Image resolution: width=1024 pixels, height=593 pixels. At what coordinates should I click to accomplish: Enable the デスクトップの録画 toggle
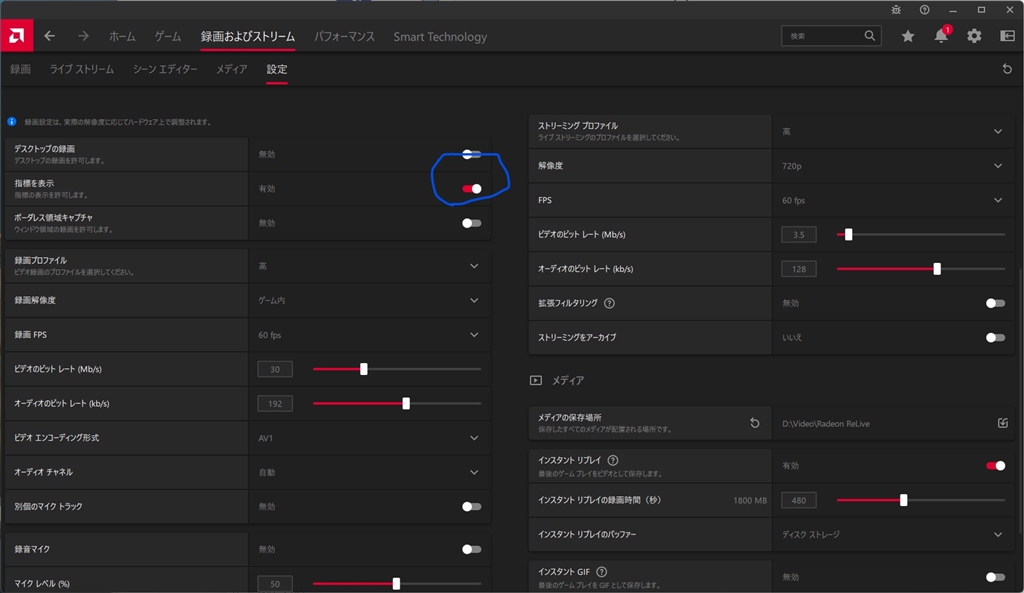point(472,154)
